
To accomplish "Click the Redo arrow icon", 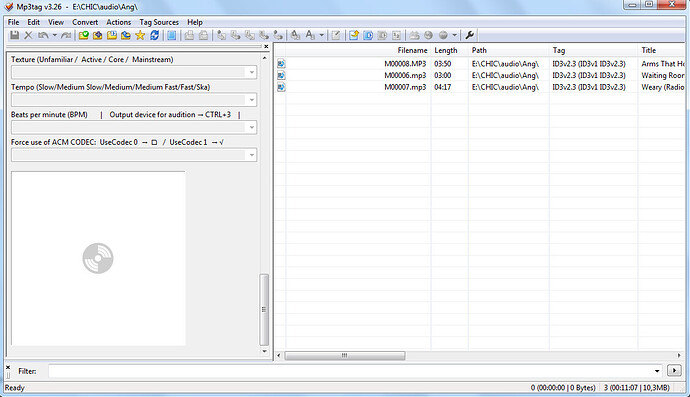I will click(66, 35).
